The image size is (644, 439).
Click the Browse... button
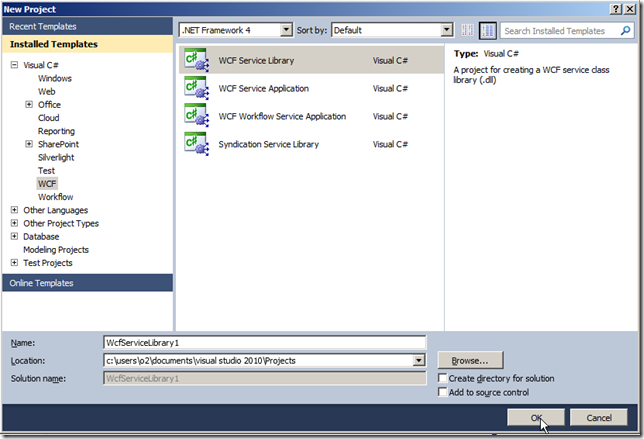[470, 361]
